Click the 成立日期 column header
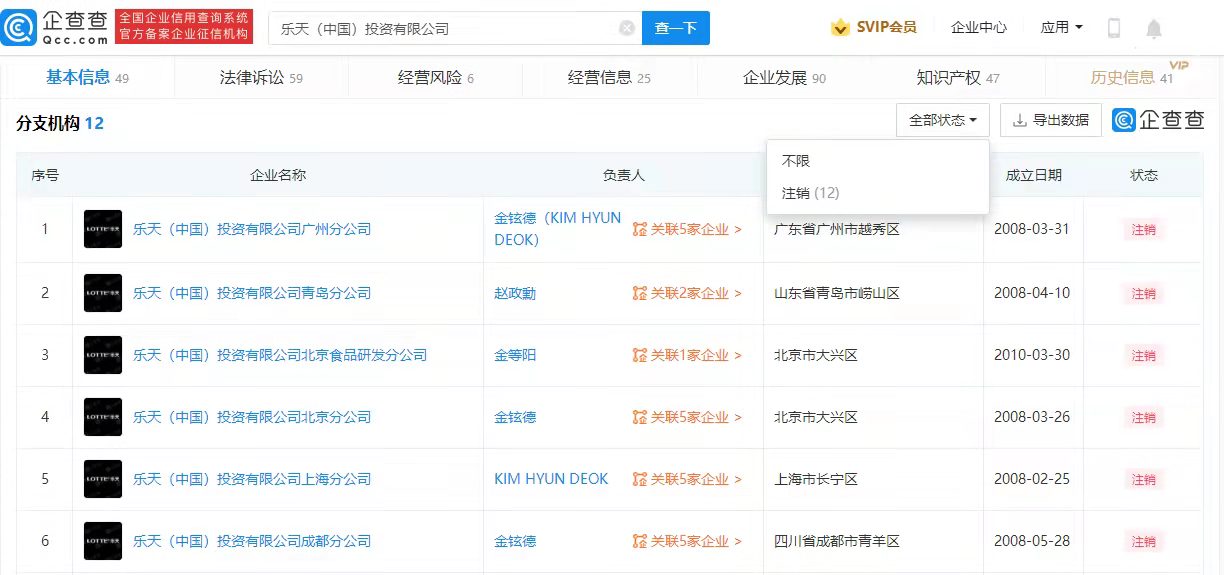Viewport: 1224px width, 575px height. point(1034,175)
